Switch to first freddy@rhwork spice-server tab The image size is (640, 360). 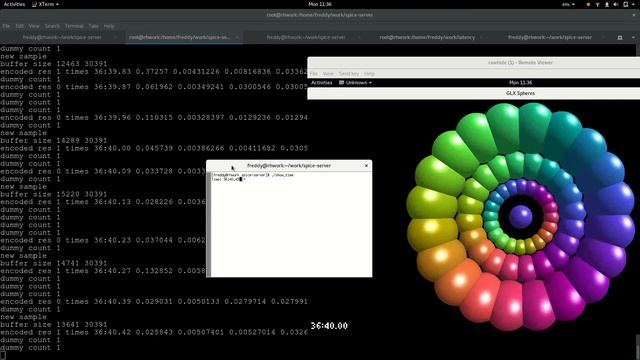click(62, 37)
